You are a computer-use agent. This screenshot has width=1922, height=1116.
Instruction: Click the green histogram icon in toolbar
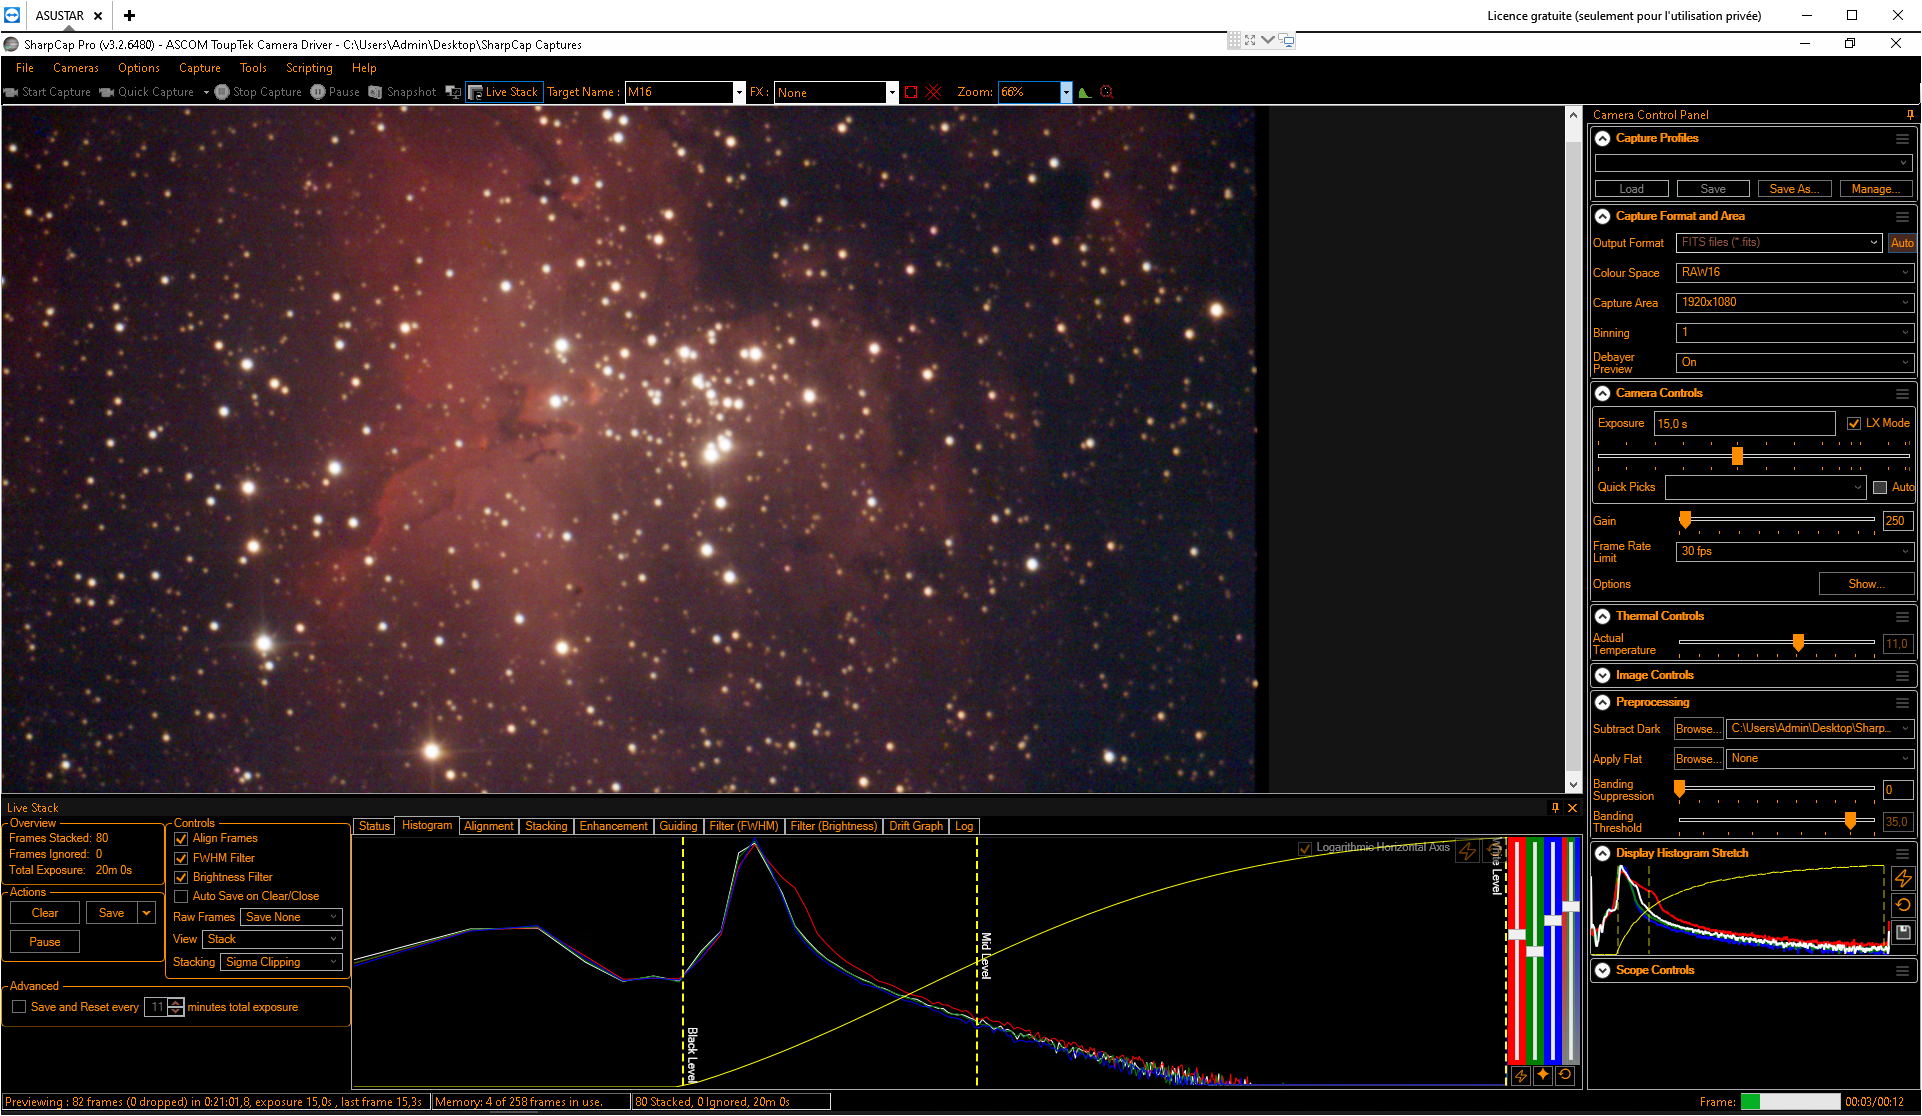pos(1085,92)
